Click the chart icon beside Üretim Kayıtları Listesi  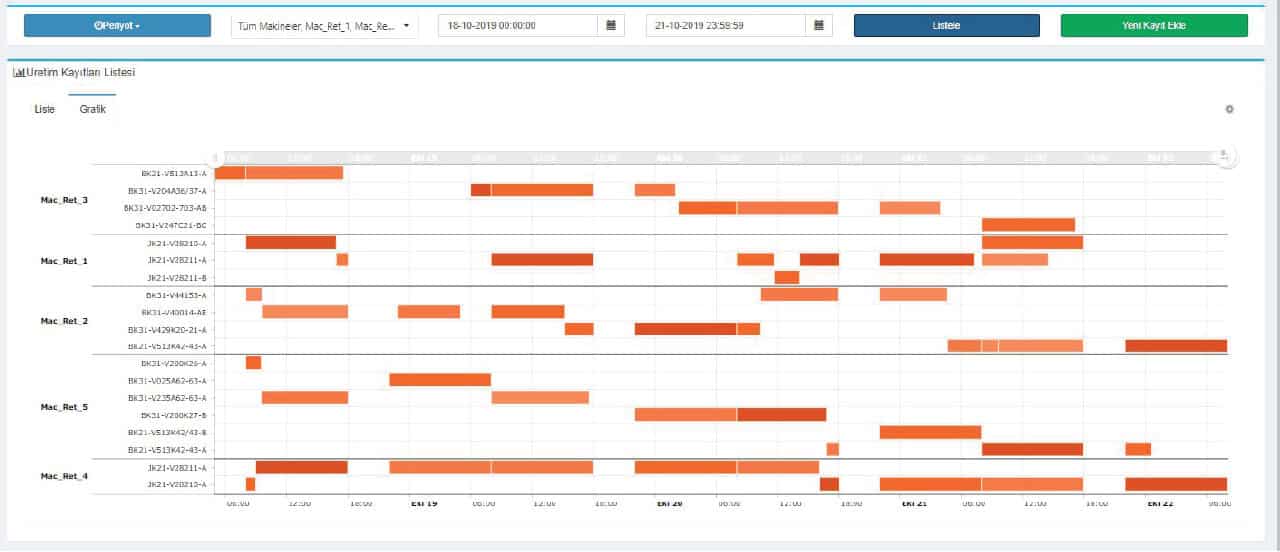tap(18, 73)
